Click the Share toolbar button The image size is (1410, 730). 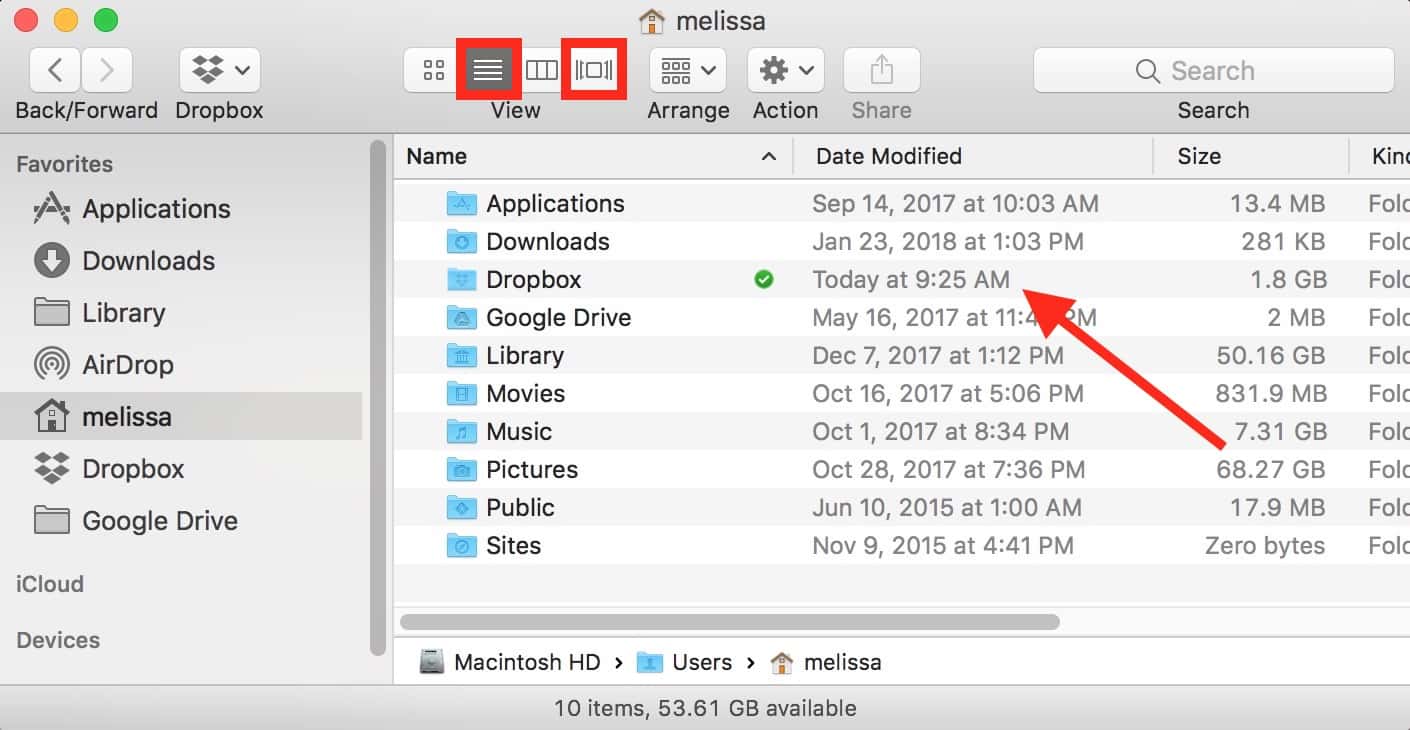click(881, 70)
